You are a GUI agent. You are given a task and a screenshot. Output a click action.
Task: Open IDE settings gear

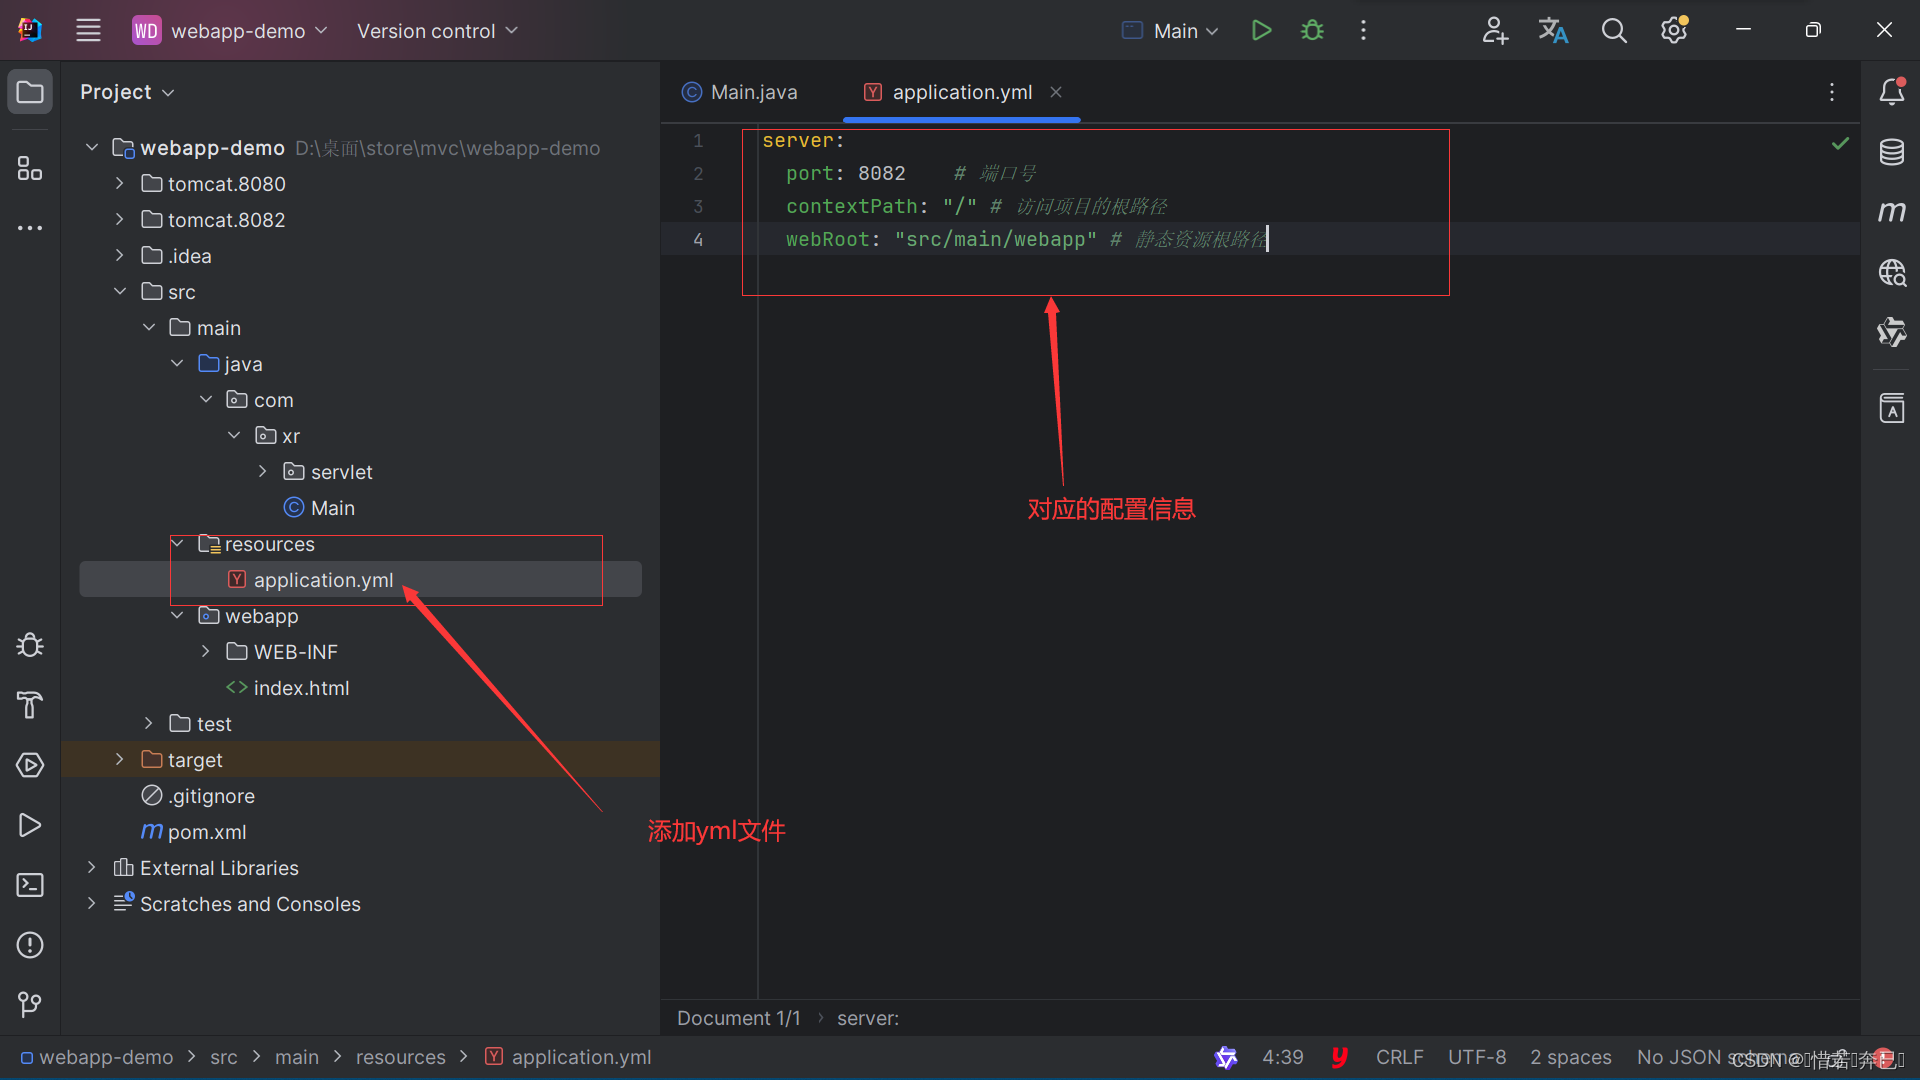point(1674,30)
